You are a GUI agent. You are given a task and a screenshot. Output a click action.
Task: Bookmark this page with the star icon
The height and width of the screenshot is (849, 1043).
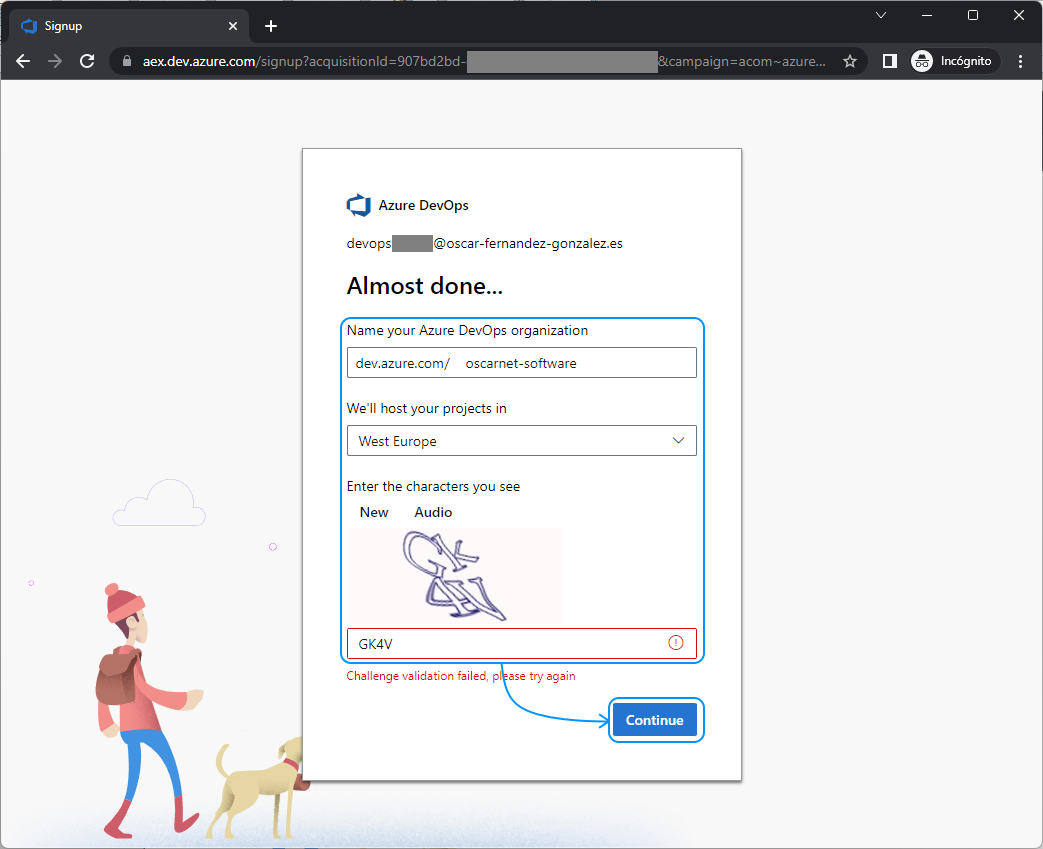849,61
